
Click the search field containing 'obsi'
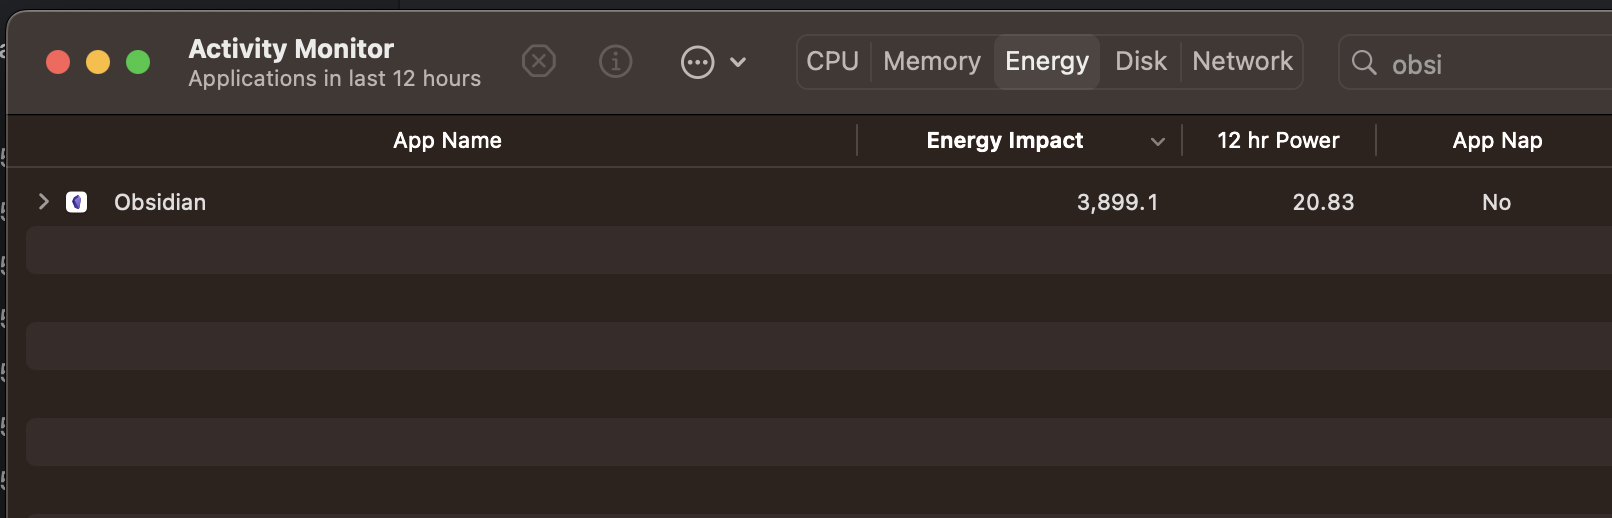click(1476, 63)
